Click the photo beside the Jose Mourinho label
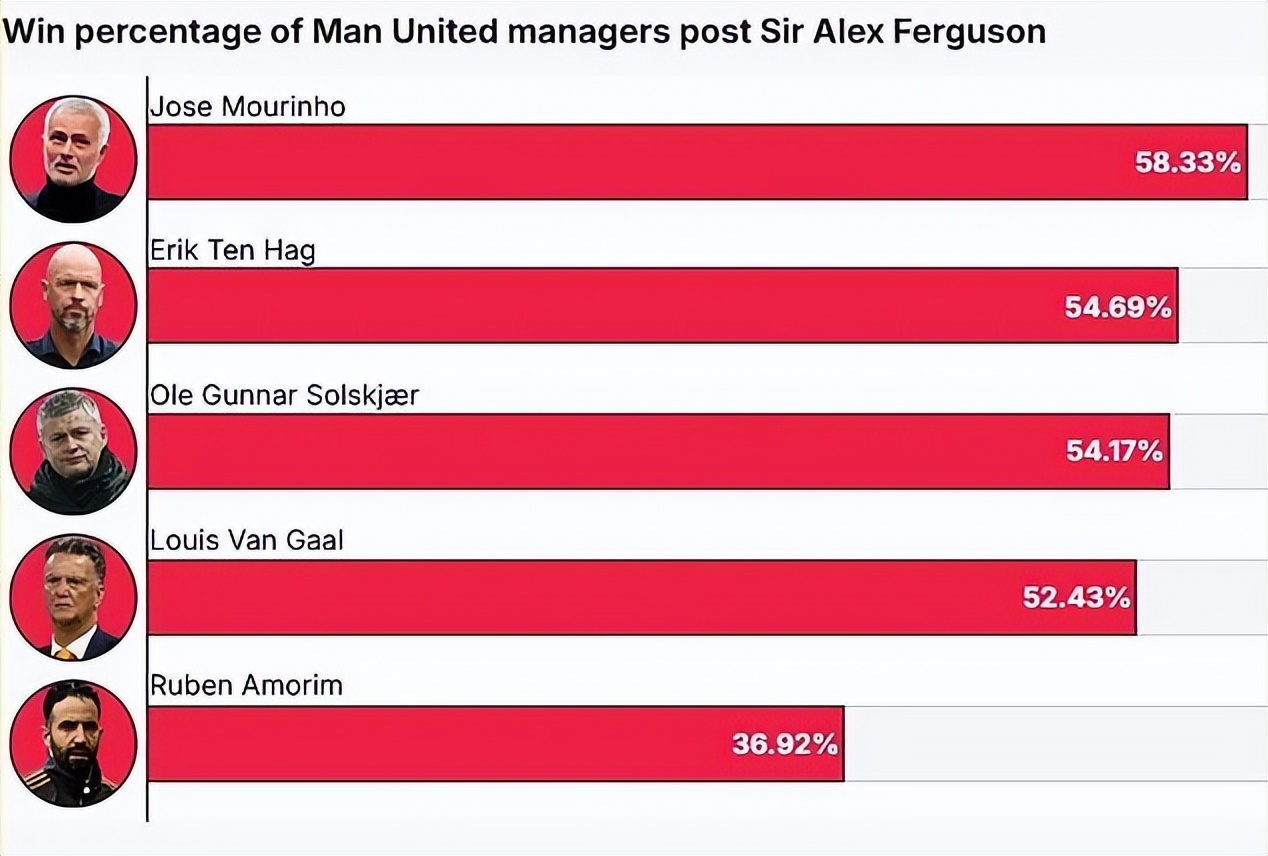Image resolution: width=1268 pixels, height=856 pixels. 73,160
